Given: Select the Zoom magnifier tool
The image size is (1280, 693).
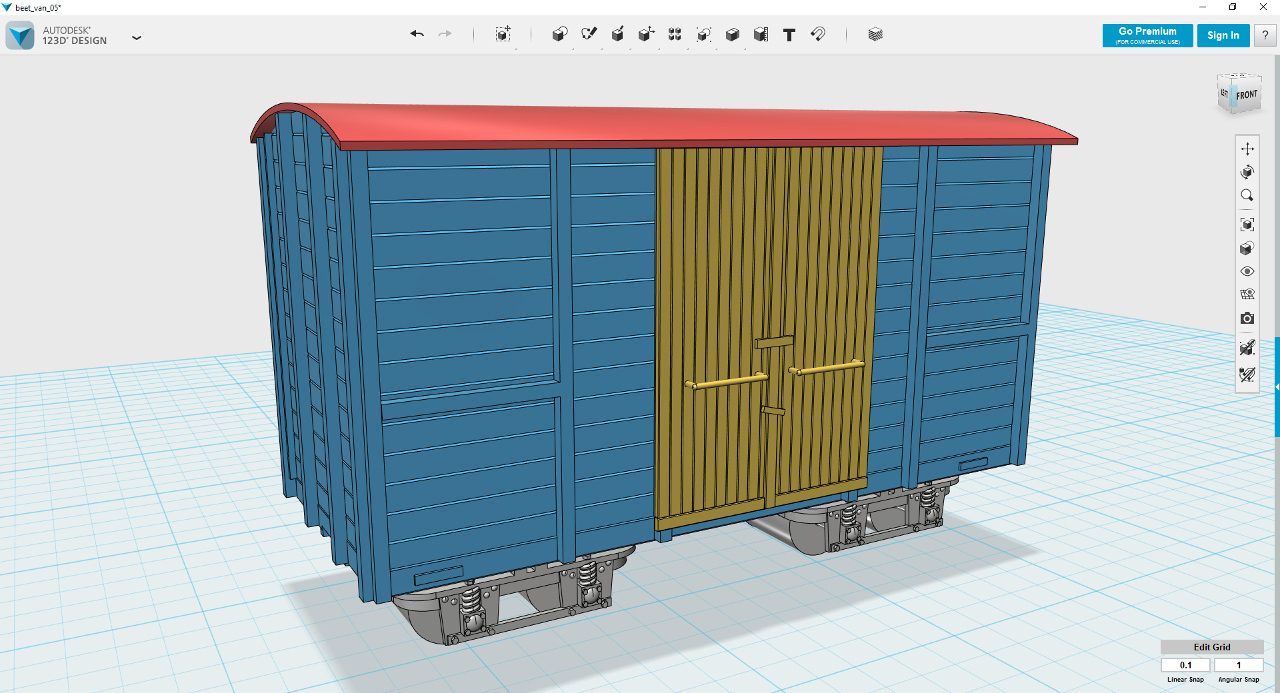Looking at the screenshot, I should 1247,196.
